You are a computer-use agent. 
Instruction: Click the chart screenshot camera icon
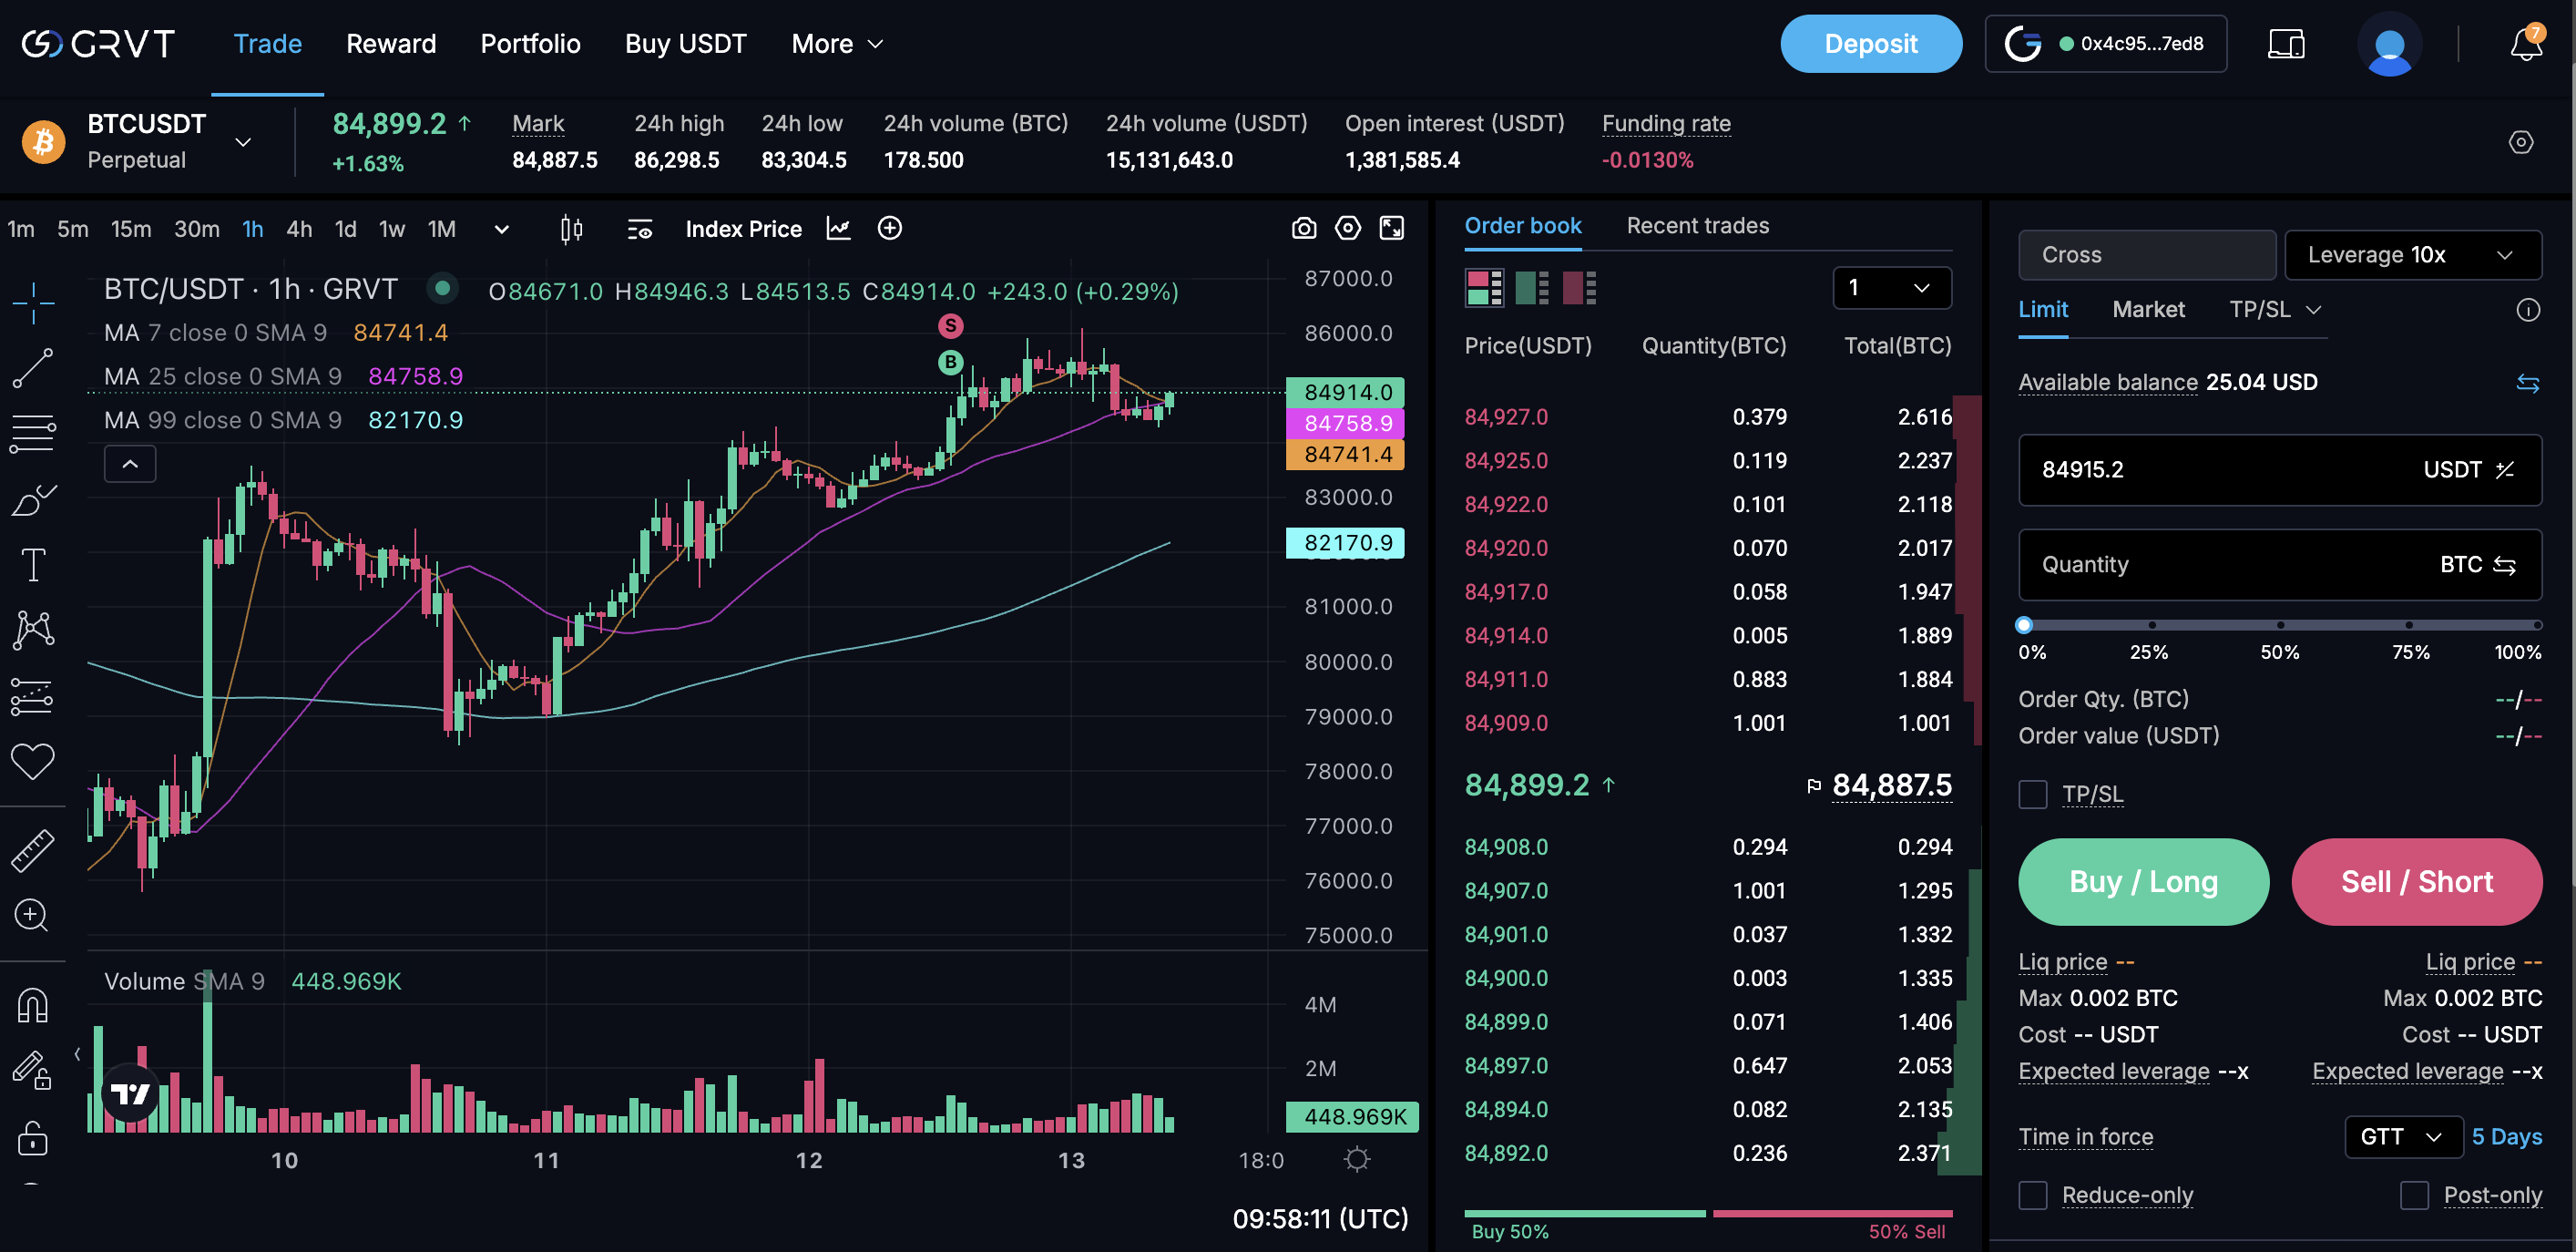click(1304, 229)
